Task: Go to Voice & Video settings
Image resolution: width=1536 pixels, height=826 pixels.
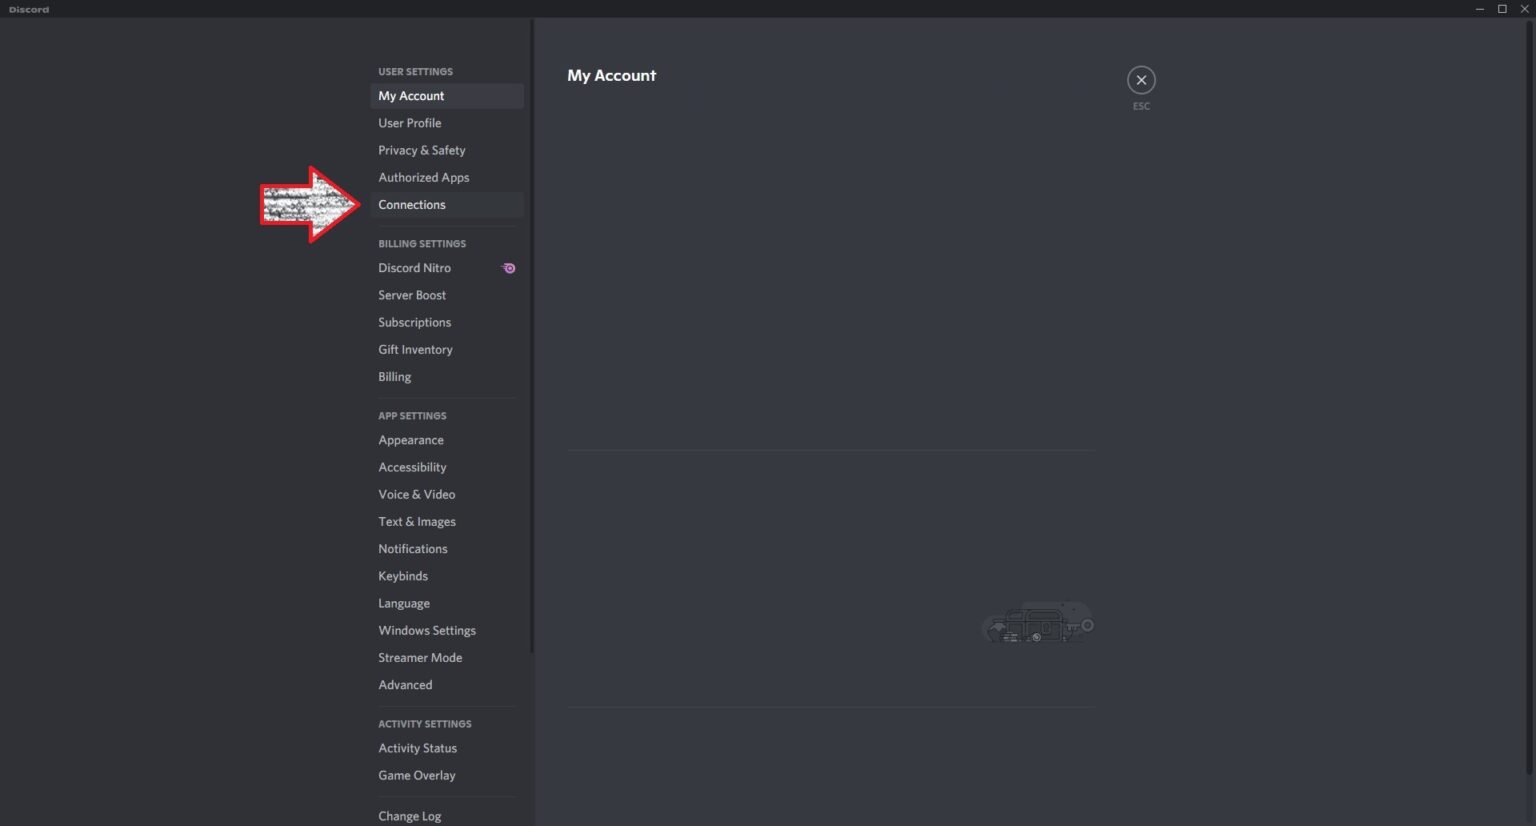Action: pos(416,494)
